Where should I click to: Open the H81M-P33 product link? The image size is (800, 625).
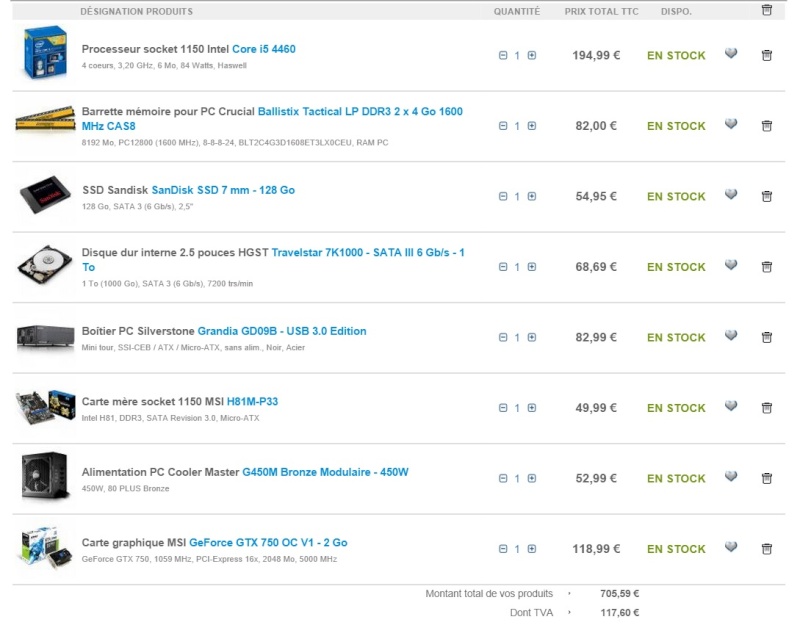253,401
